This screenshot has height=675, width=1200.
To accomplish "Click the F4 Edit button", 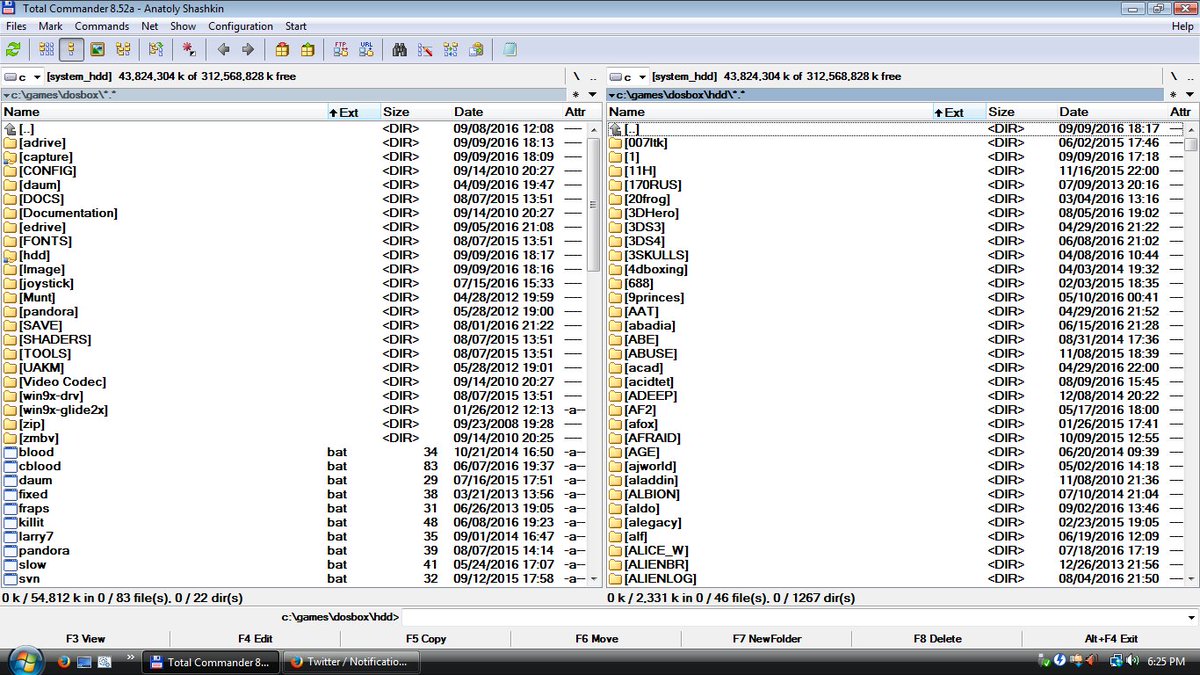I will click(255, 639).
